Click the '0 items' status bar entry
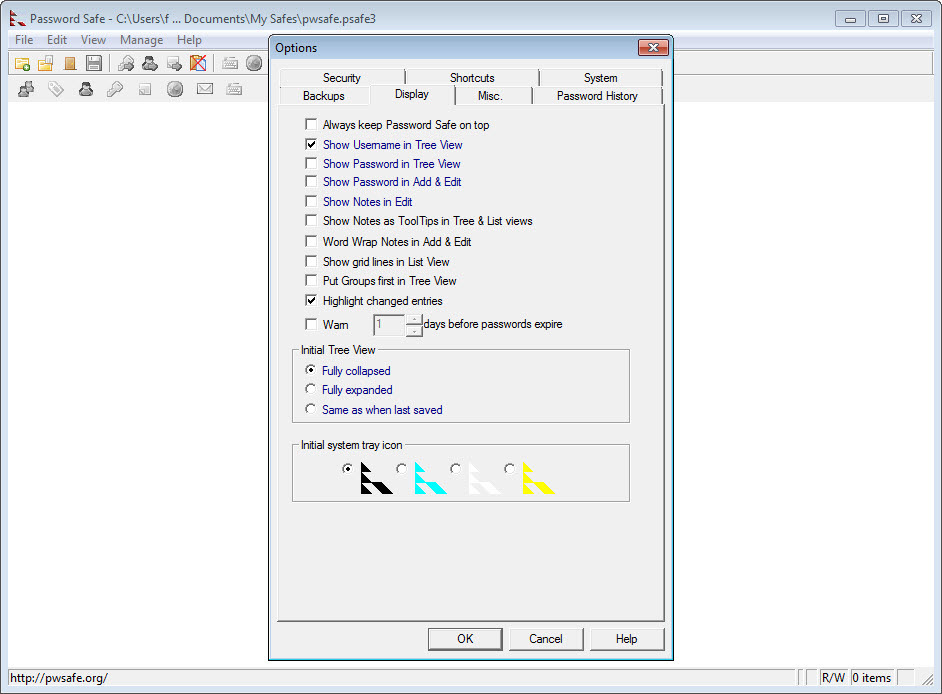942x694 pixels. [x=872, y=678]
